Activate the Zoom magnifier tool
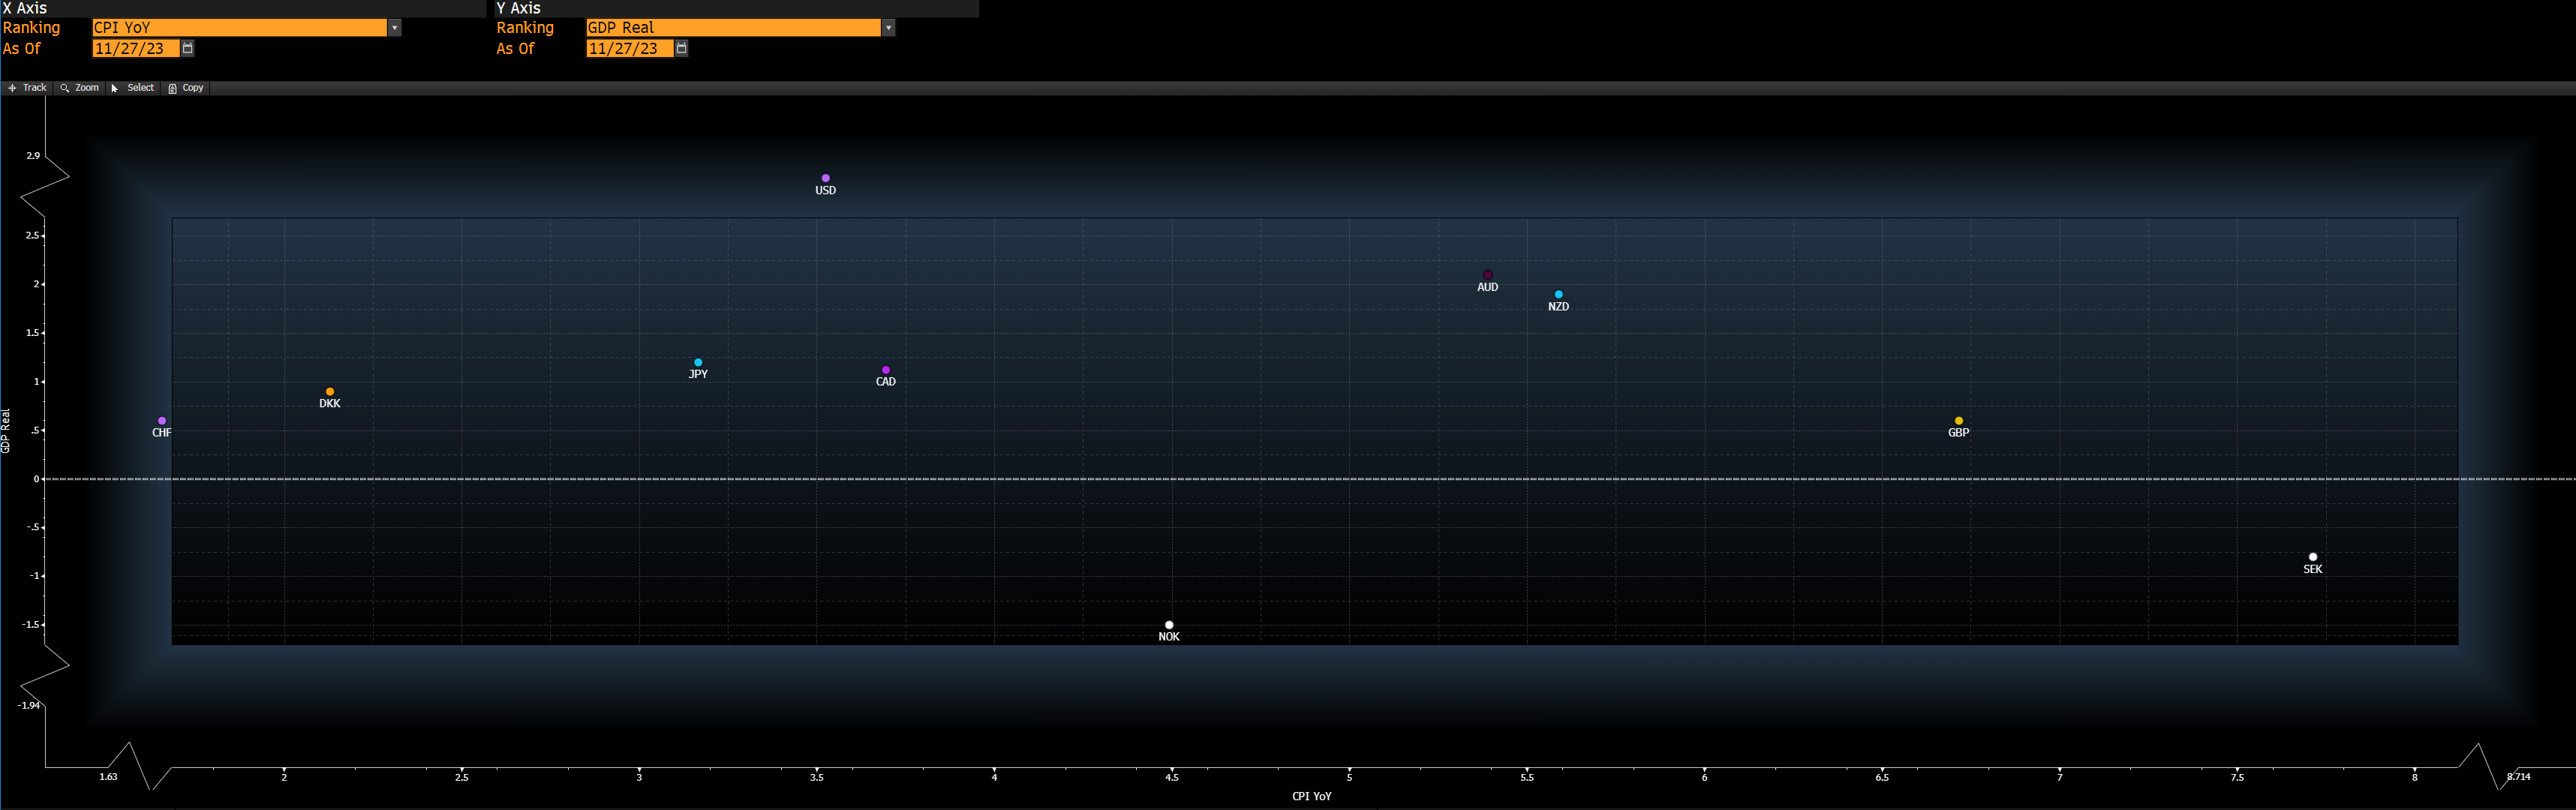 80,88
